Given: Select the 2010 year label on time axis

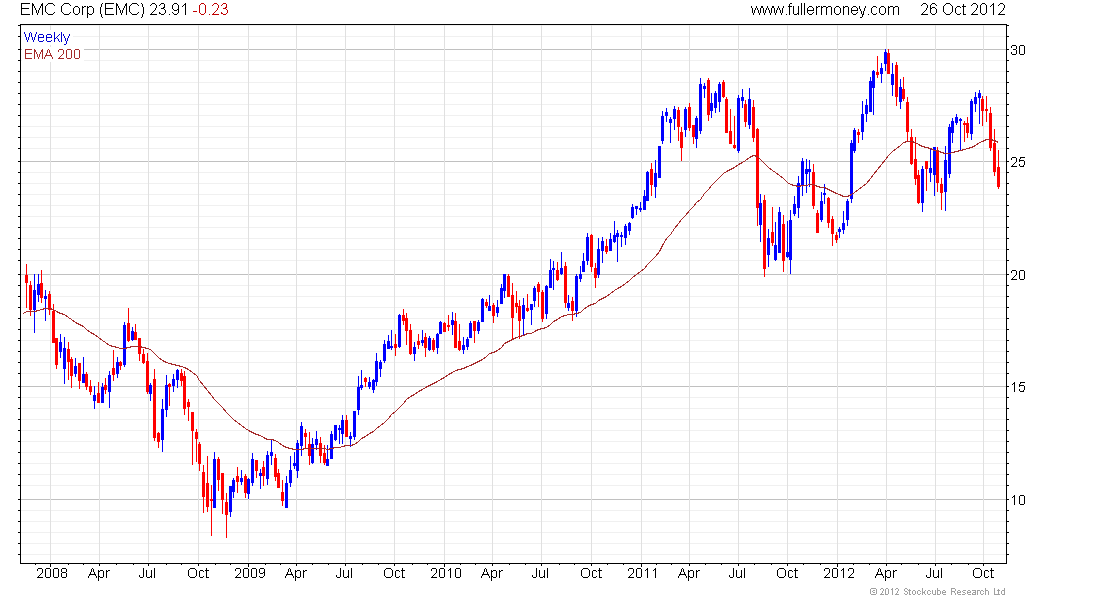Looking at the screenshot, I should coord(446,573).
